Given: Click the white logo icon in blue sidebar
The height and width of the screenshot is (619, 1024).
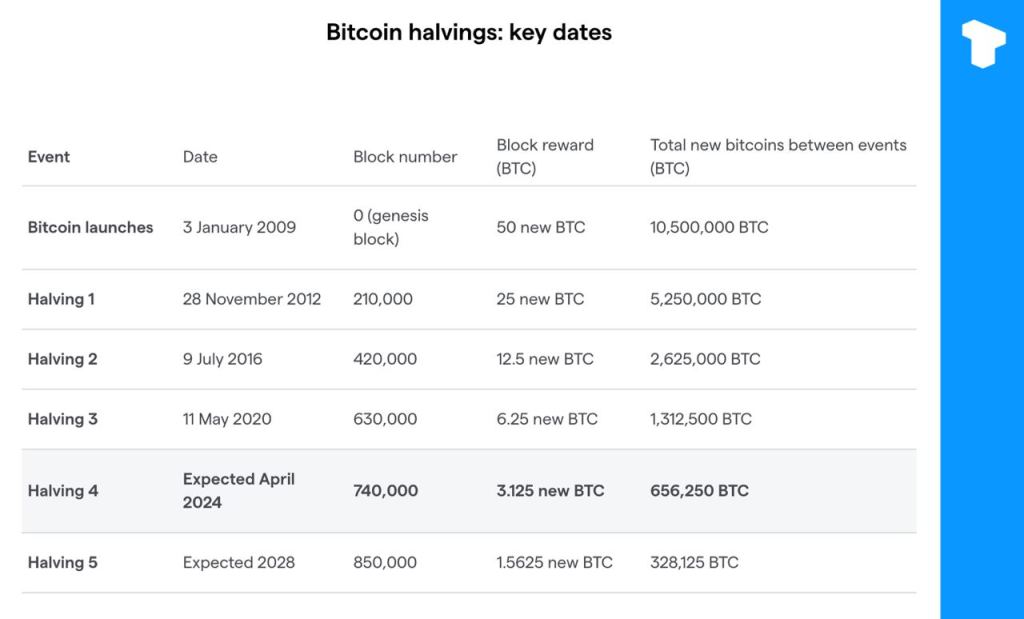Looking at the screenshot, I should (x=982, y=44).
